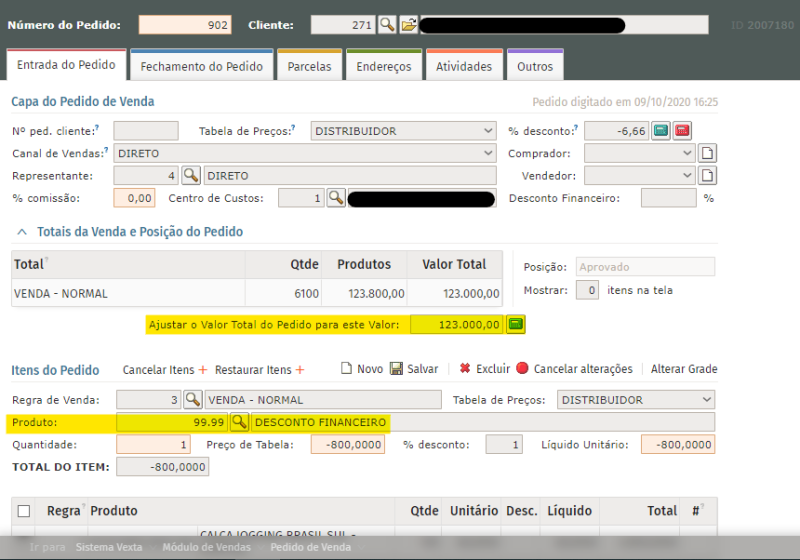The width and height of the screenshot is (800, 560).
Task: Search Centro de Custos with magnifier
Action: pyautogui.click(x=336, y=198)
